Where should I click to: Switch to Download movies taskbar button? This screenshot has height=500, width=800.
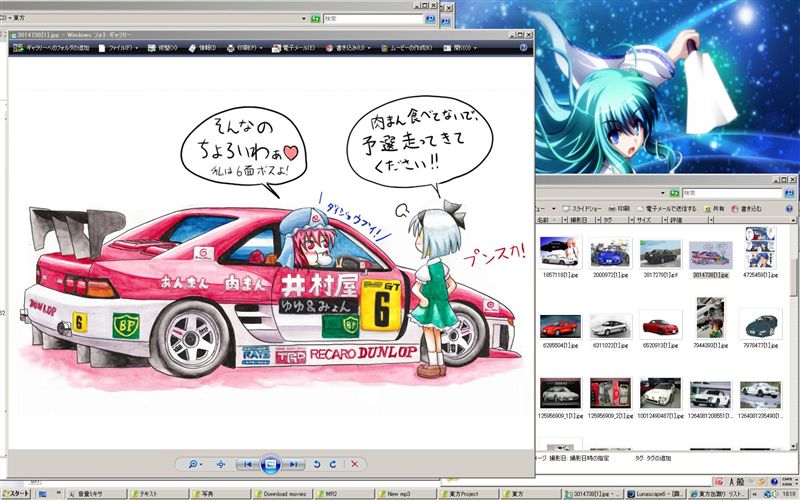(x=282, y=494)
